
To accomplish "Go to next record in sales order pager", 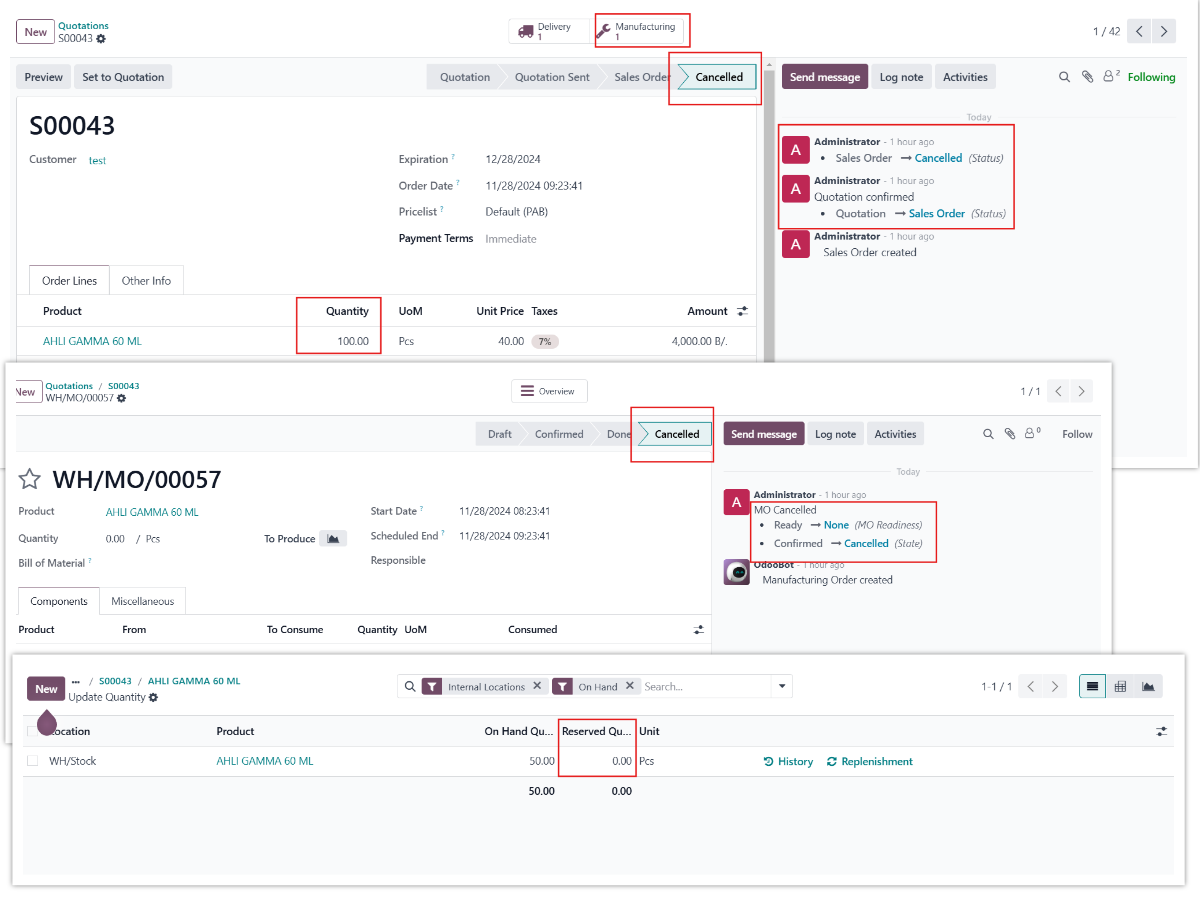I will (x=1163, y=32).
